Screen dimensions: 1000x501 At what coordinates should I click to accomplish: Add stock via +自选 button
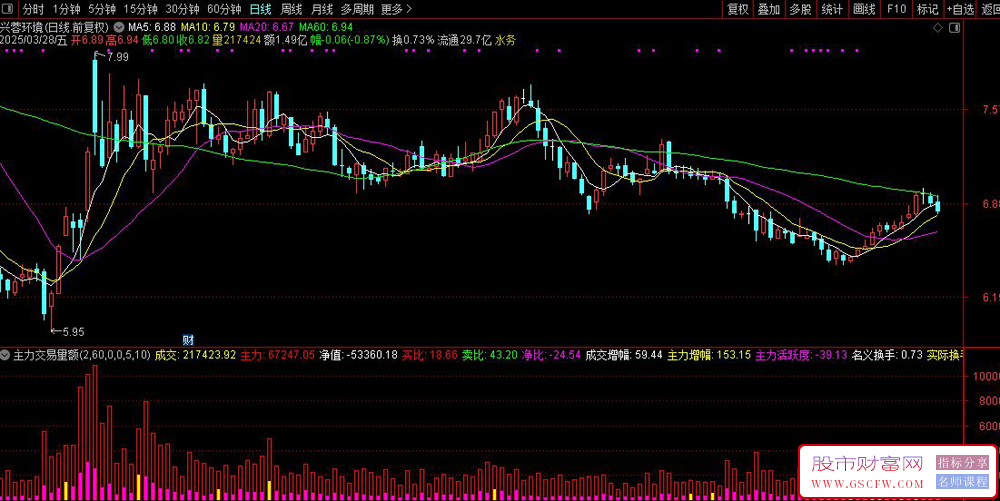click(960, 9)
